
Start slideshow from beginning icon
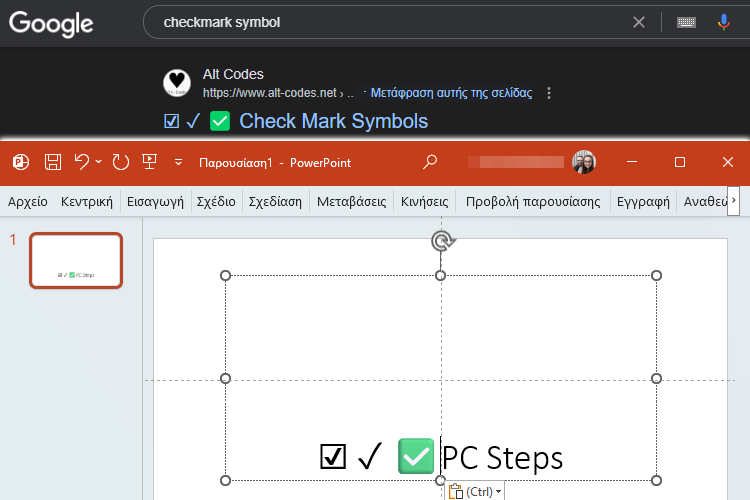click(x=150, y=162)
